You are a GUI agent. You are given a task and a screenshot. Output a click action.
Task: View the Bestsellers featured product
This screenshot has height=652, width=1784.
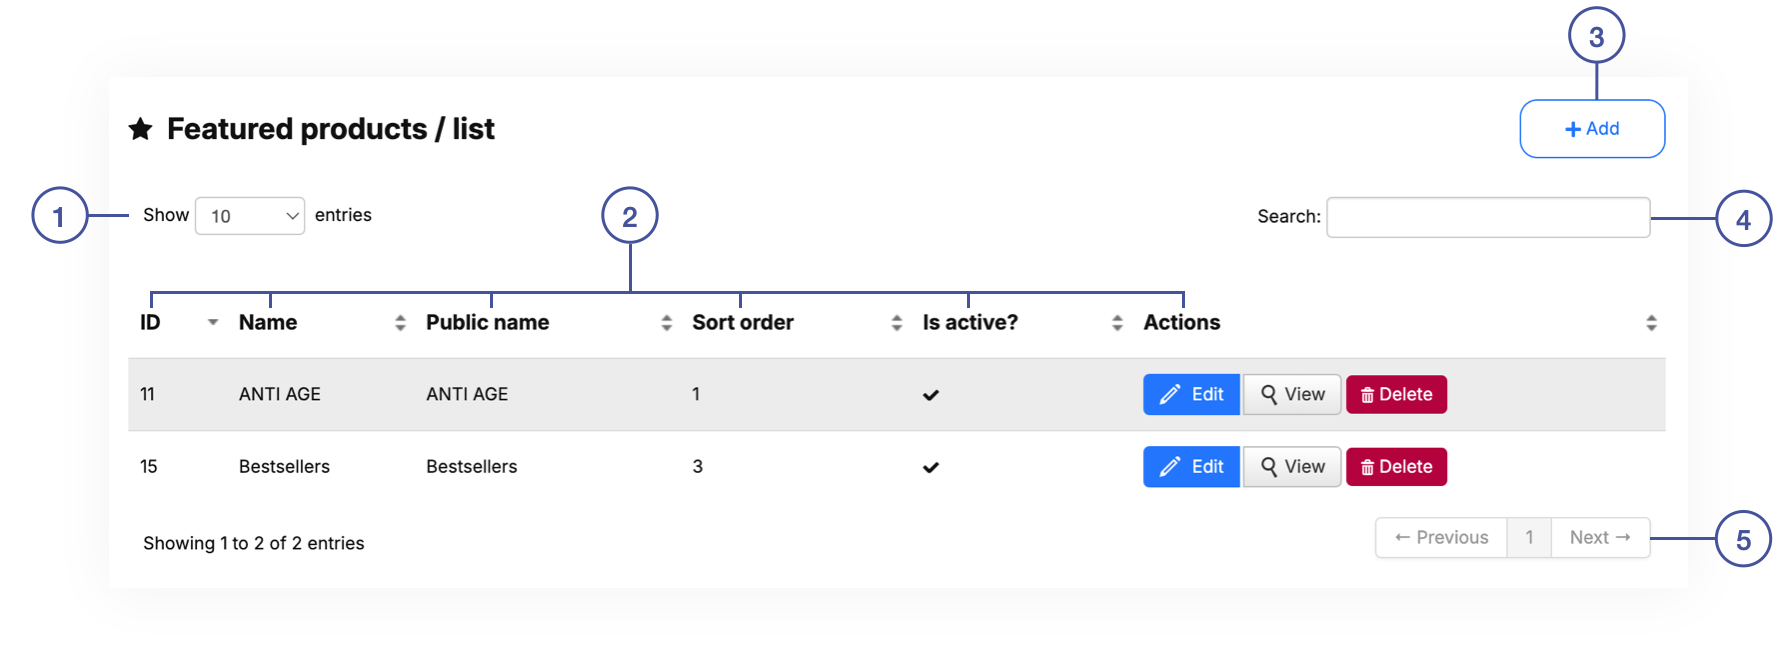click(x=1292, y=467)
